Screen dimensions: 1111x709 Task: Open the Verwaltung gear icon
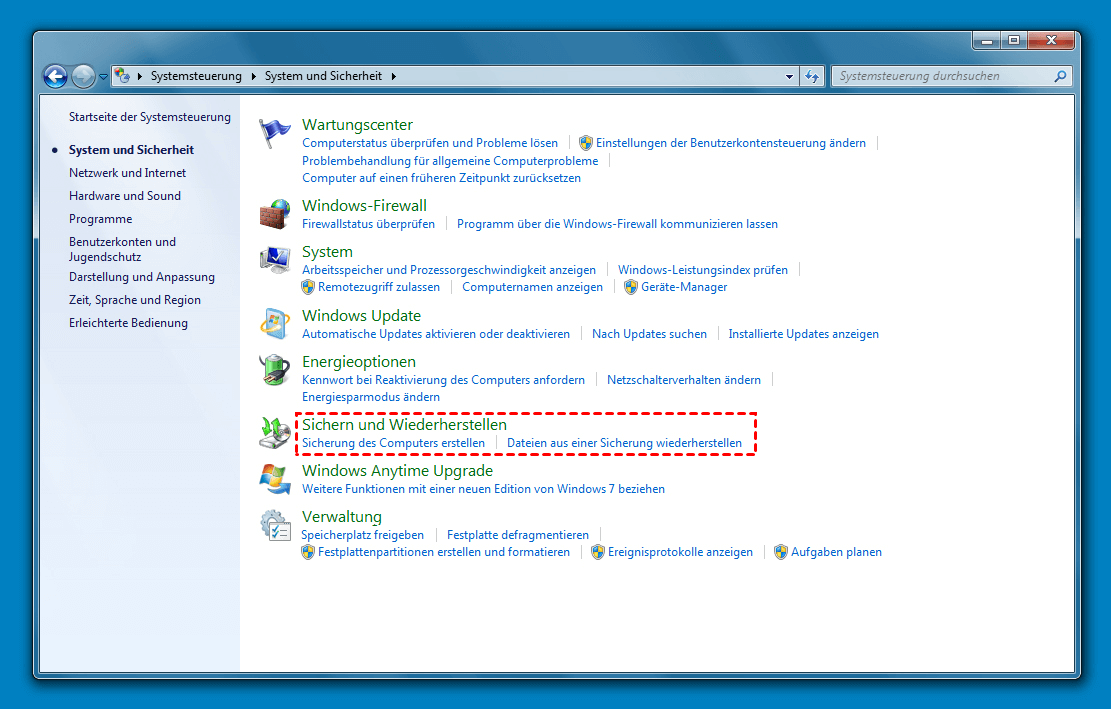coord(274,525)
